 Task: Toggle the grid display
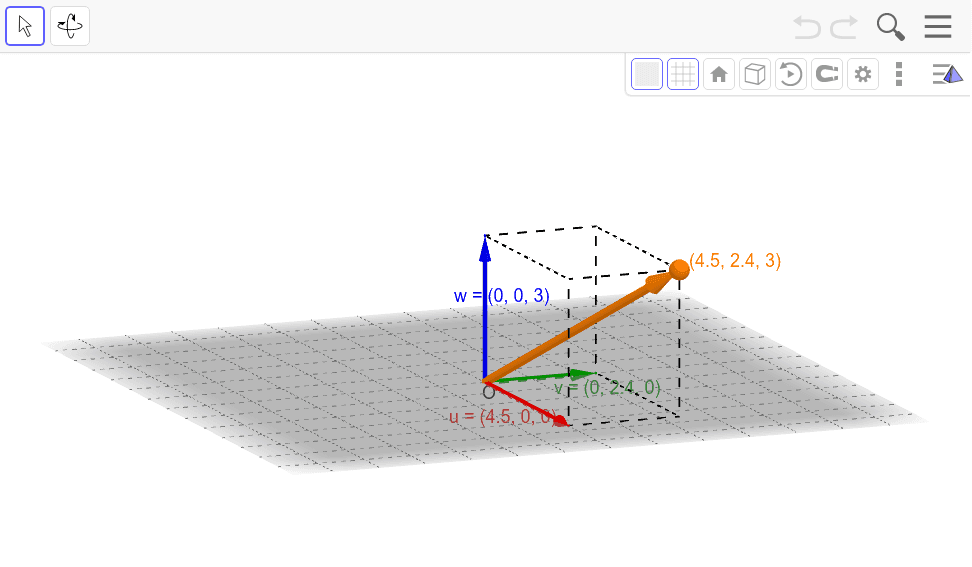pyautogui.click(x=683, y=74)
